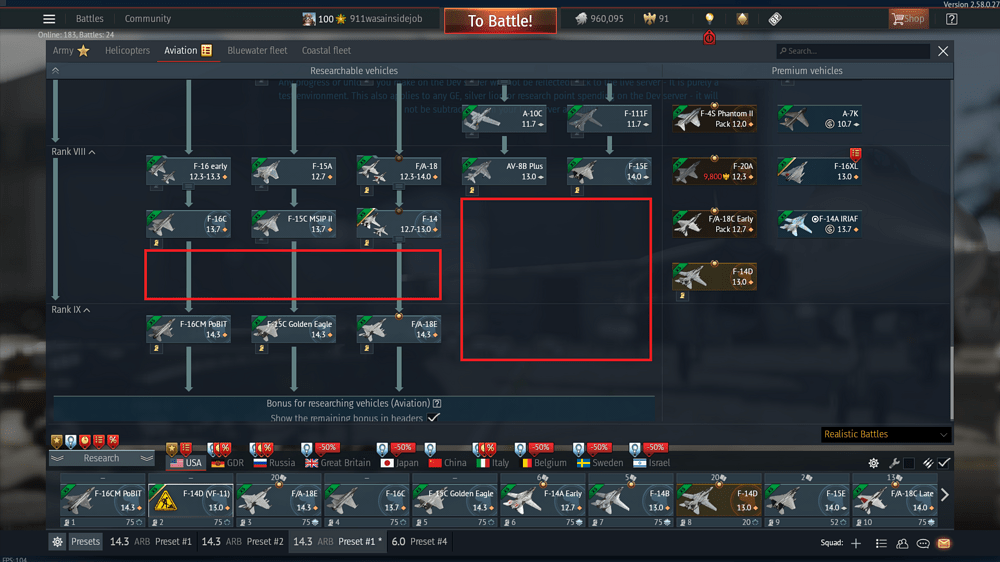Show next crew slots with right arrow

[x=945, y=494]
